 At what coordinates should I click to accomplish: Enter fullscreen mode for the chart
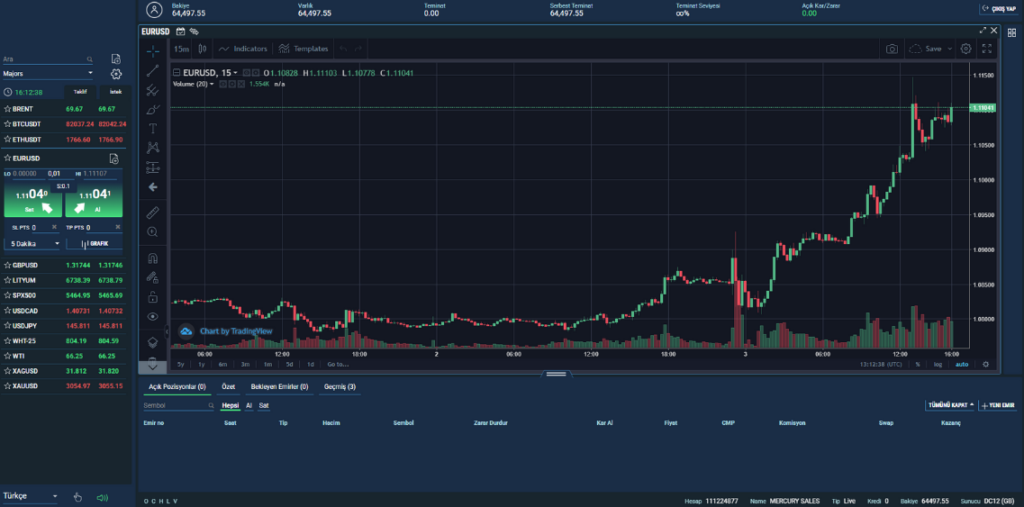coord(987,48)
